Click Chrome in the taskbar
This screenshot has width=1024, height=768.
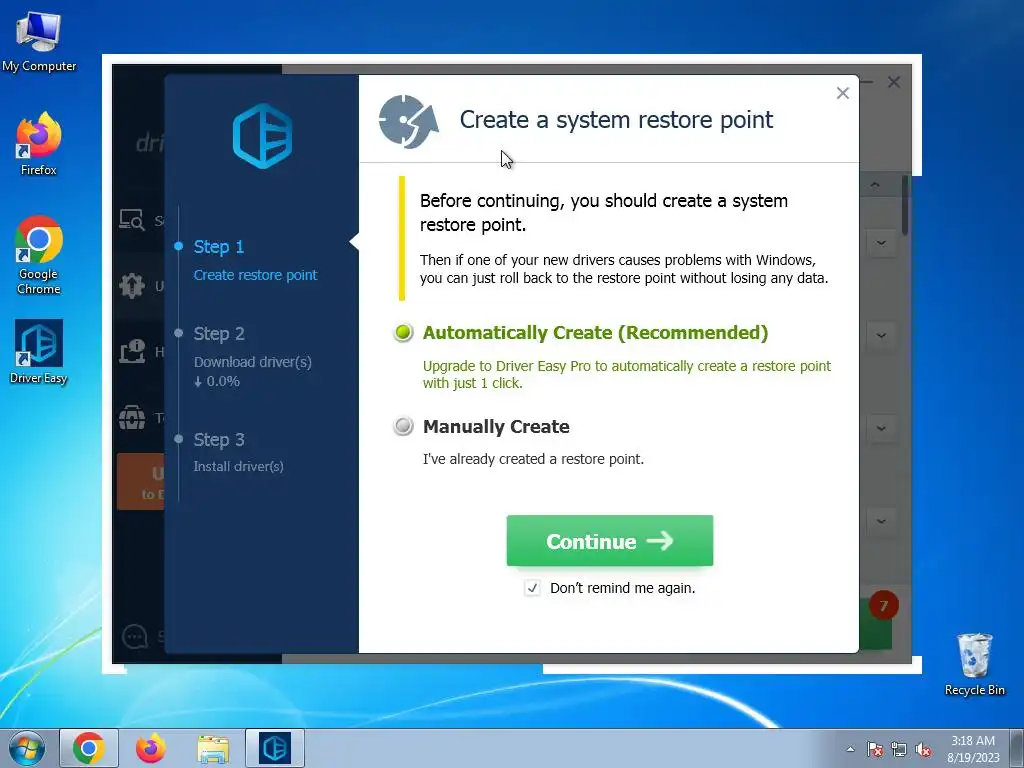point(89,748)
